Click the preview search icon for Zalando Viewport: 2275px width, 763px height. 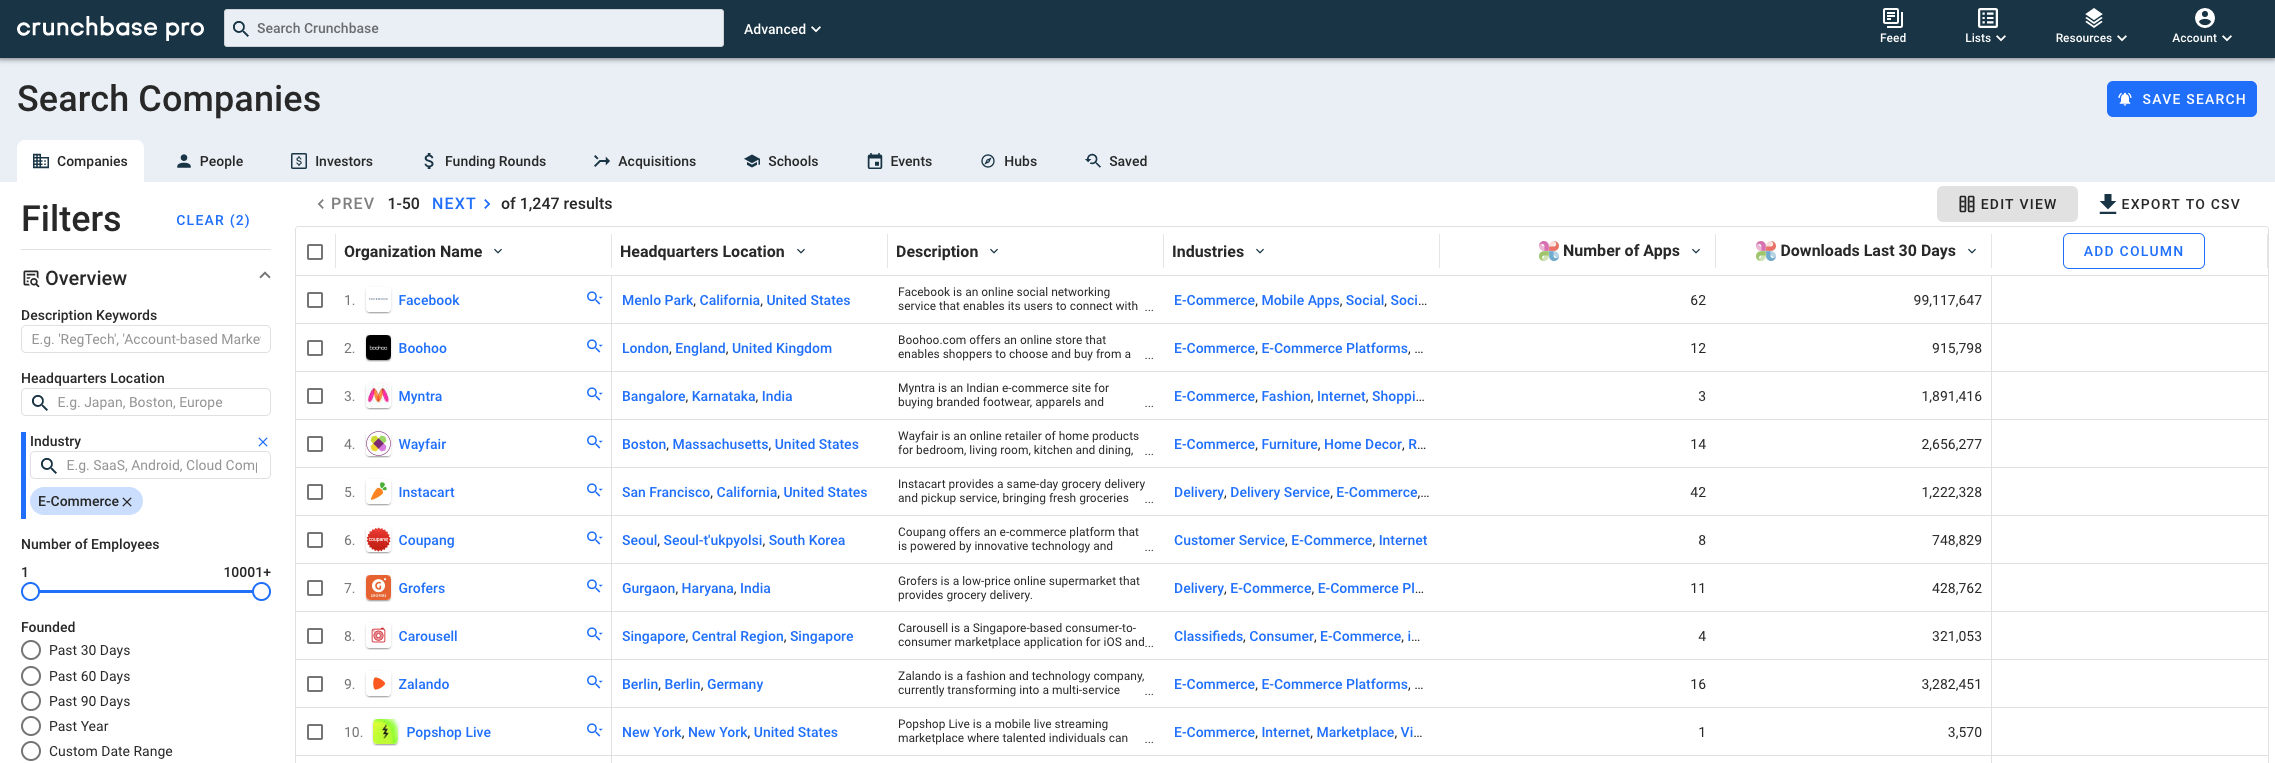click(x=594, y=682)
